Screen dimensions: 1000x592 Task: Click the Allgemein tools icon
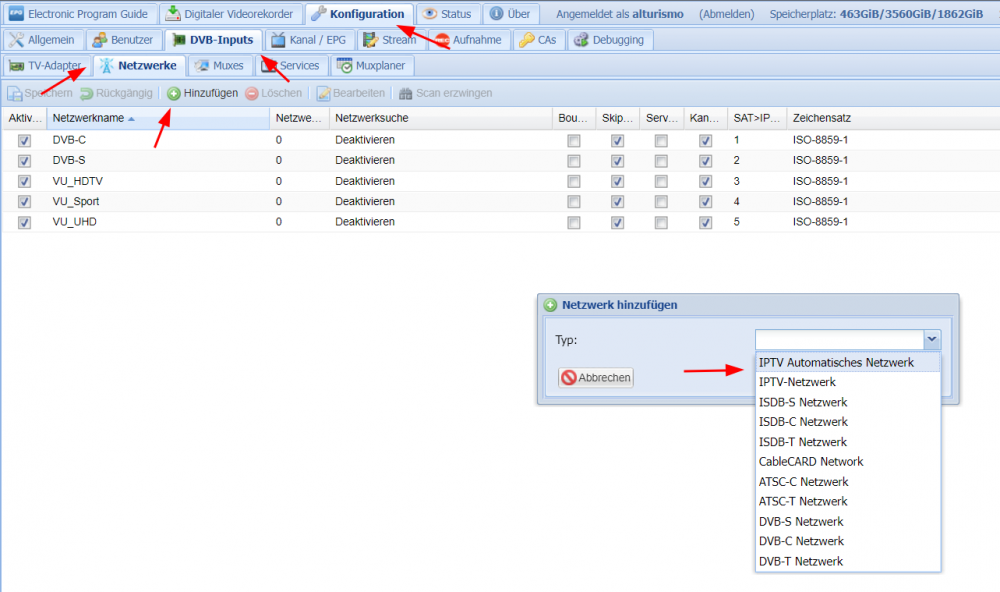point(17,40)
